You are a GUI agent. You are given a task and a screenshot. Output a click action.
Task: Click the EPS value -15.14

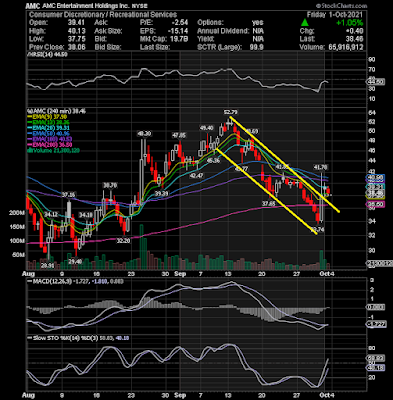pos(177,31)
